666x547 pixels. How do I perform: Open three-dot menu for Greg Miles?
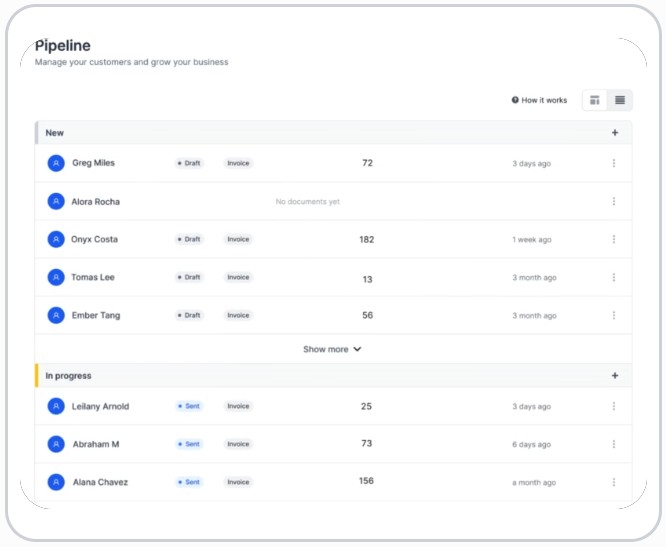tap(613, 163)
